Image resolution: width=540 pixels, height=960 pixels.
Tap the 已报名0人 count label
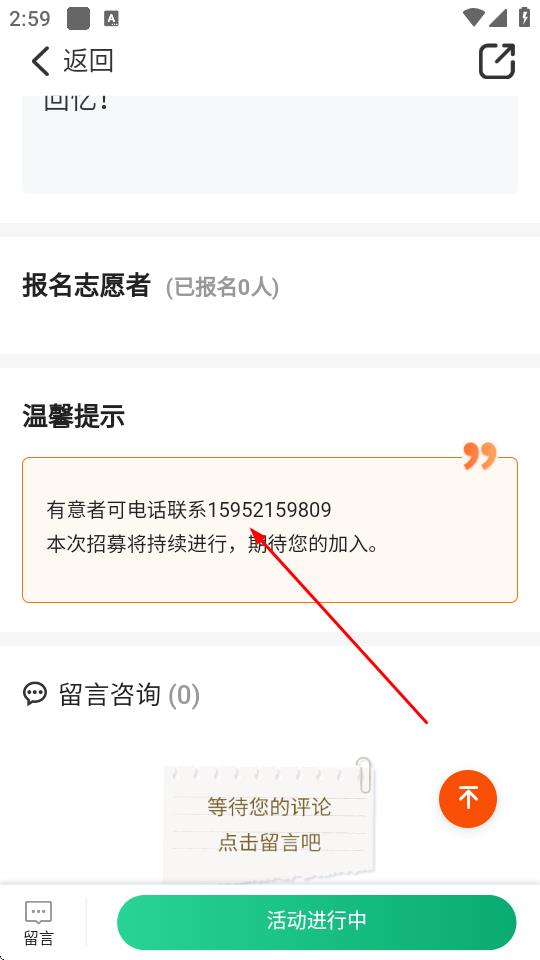coord(222,287)
